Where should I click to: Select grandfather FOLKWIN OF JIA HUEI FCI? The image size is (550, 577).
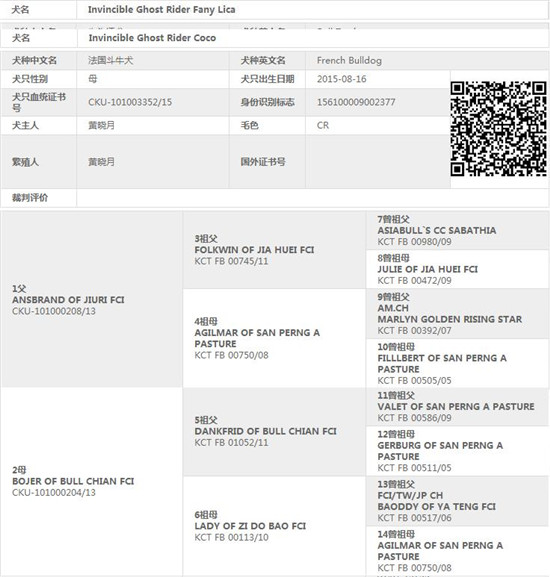pyautogui.click(x=254, y=250)
